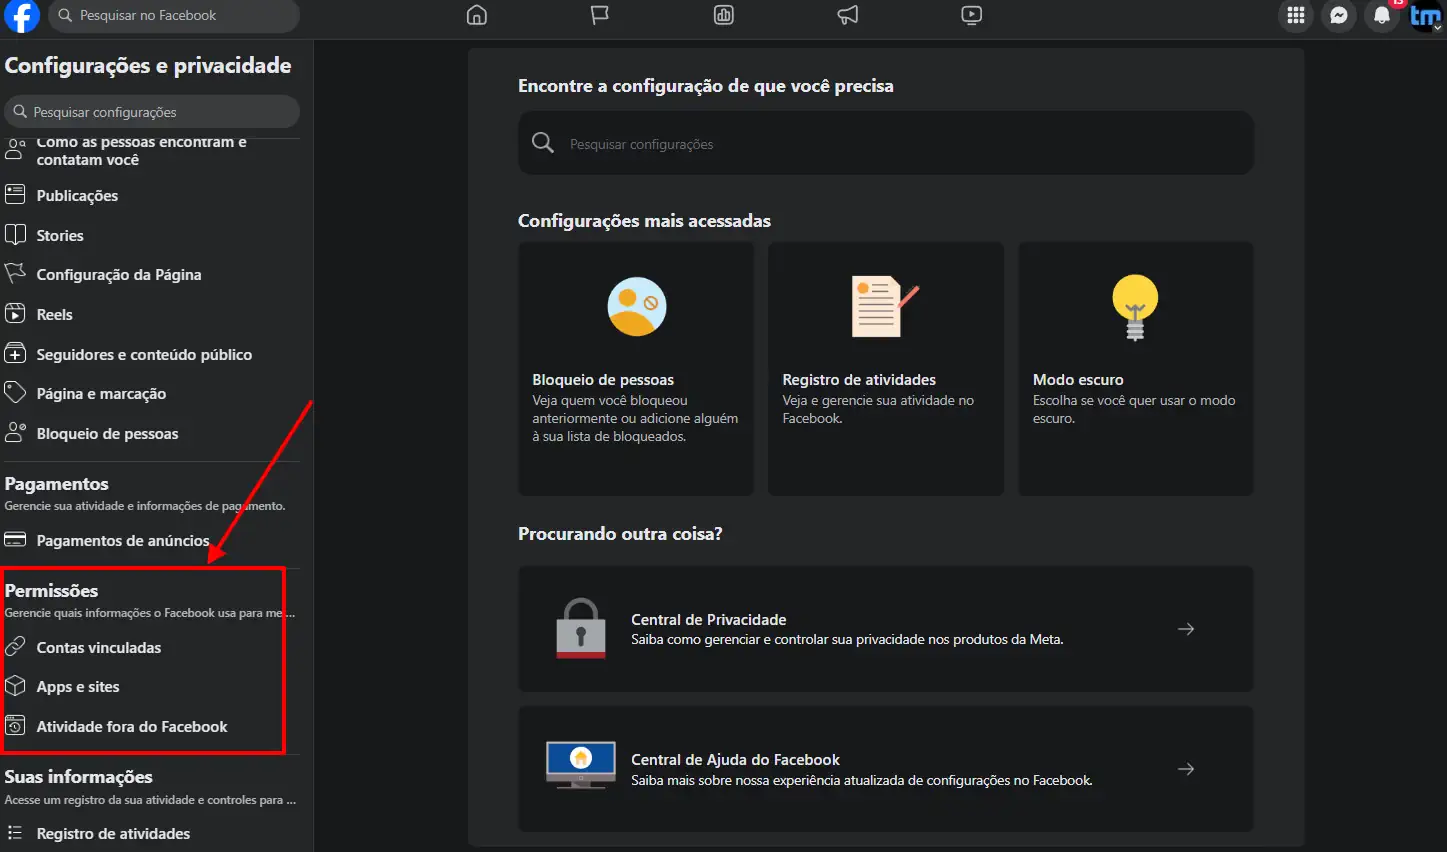This screenshot has width=1447, height=852.
Task: Open Central de Privacidade arrow
Action: [1186, 629]
